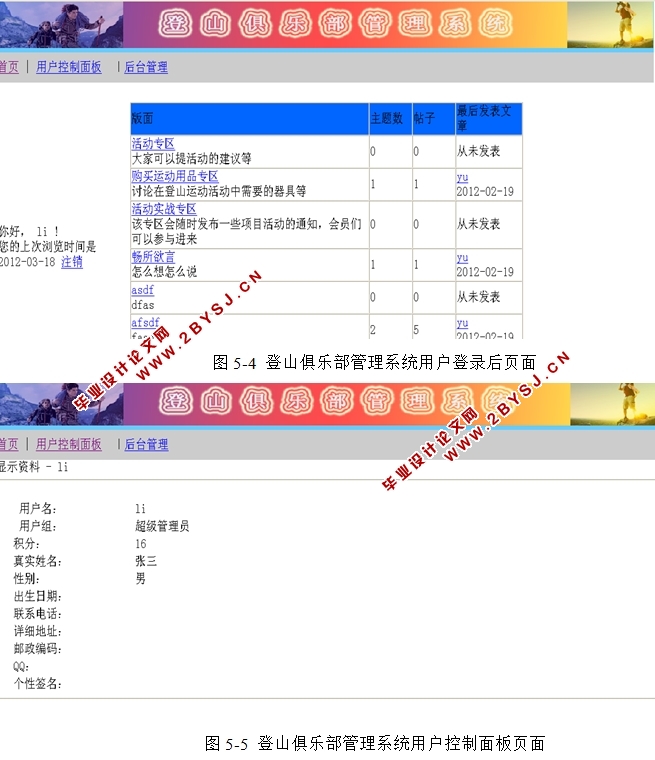Open the 活动专区 forum board

coord(153,143)
